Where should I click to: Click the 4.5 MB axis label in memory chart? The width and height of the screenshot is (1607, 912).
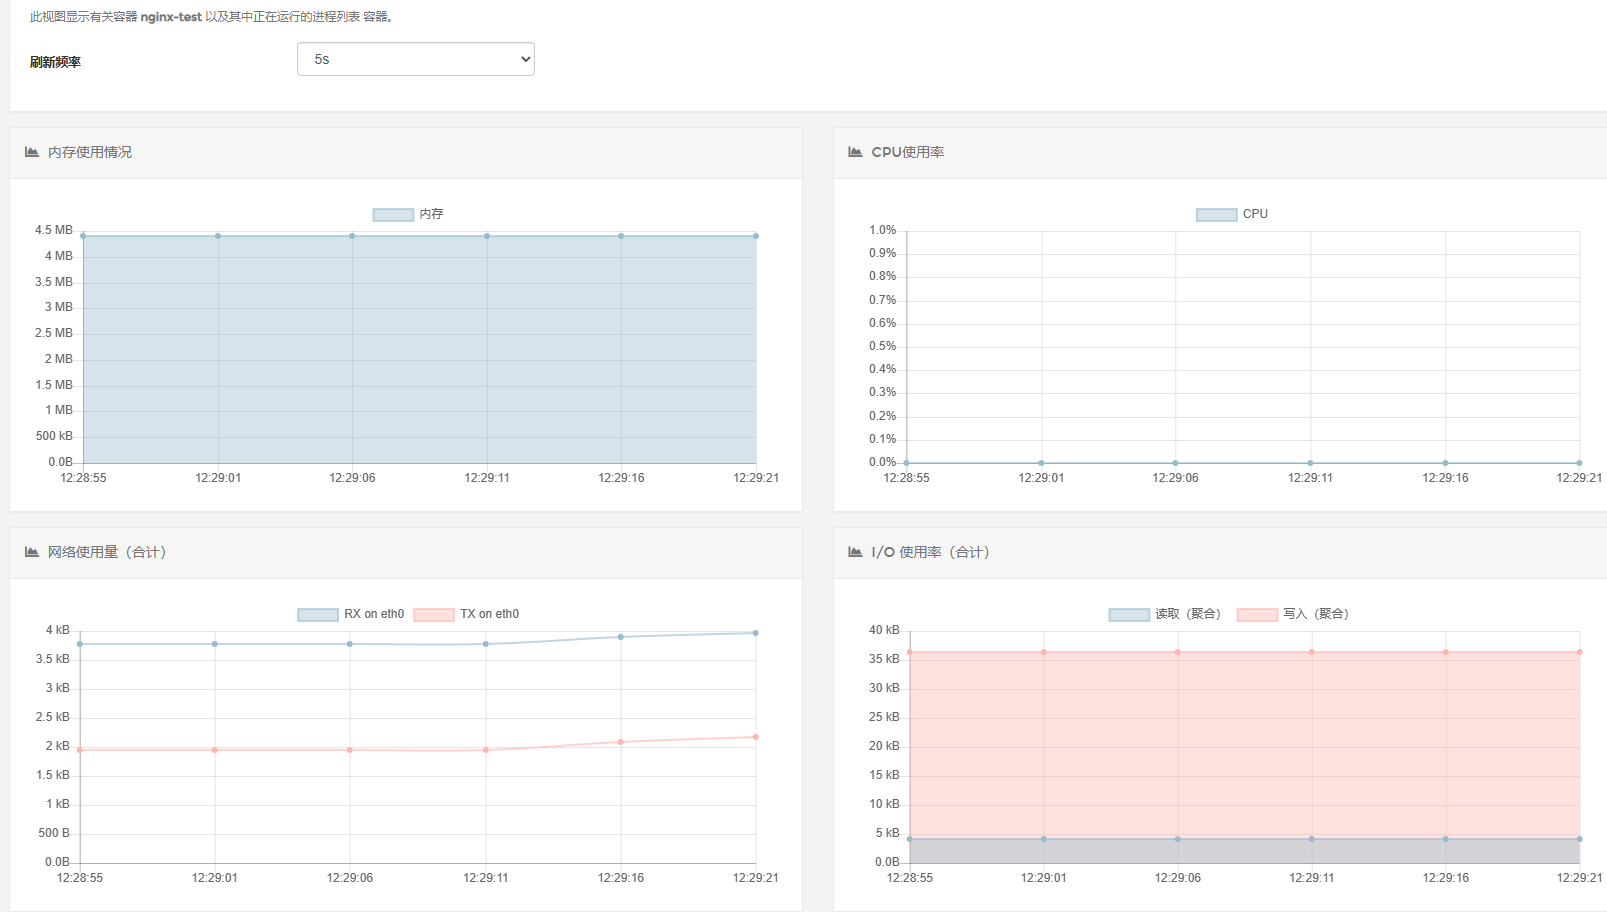coord(54,230)
